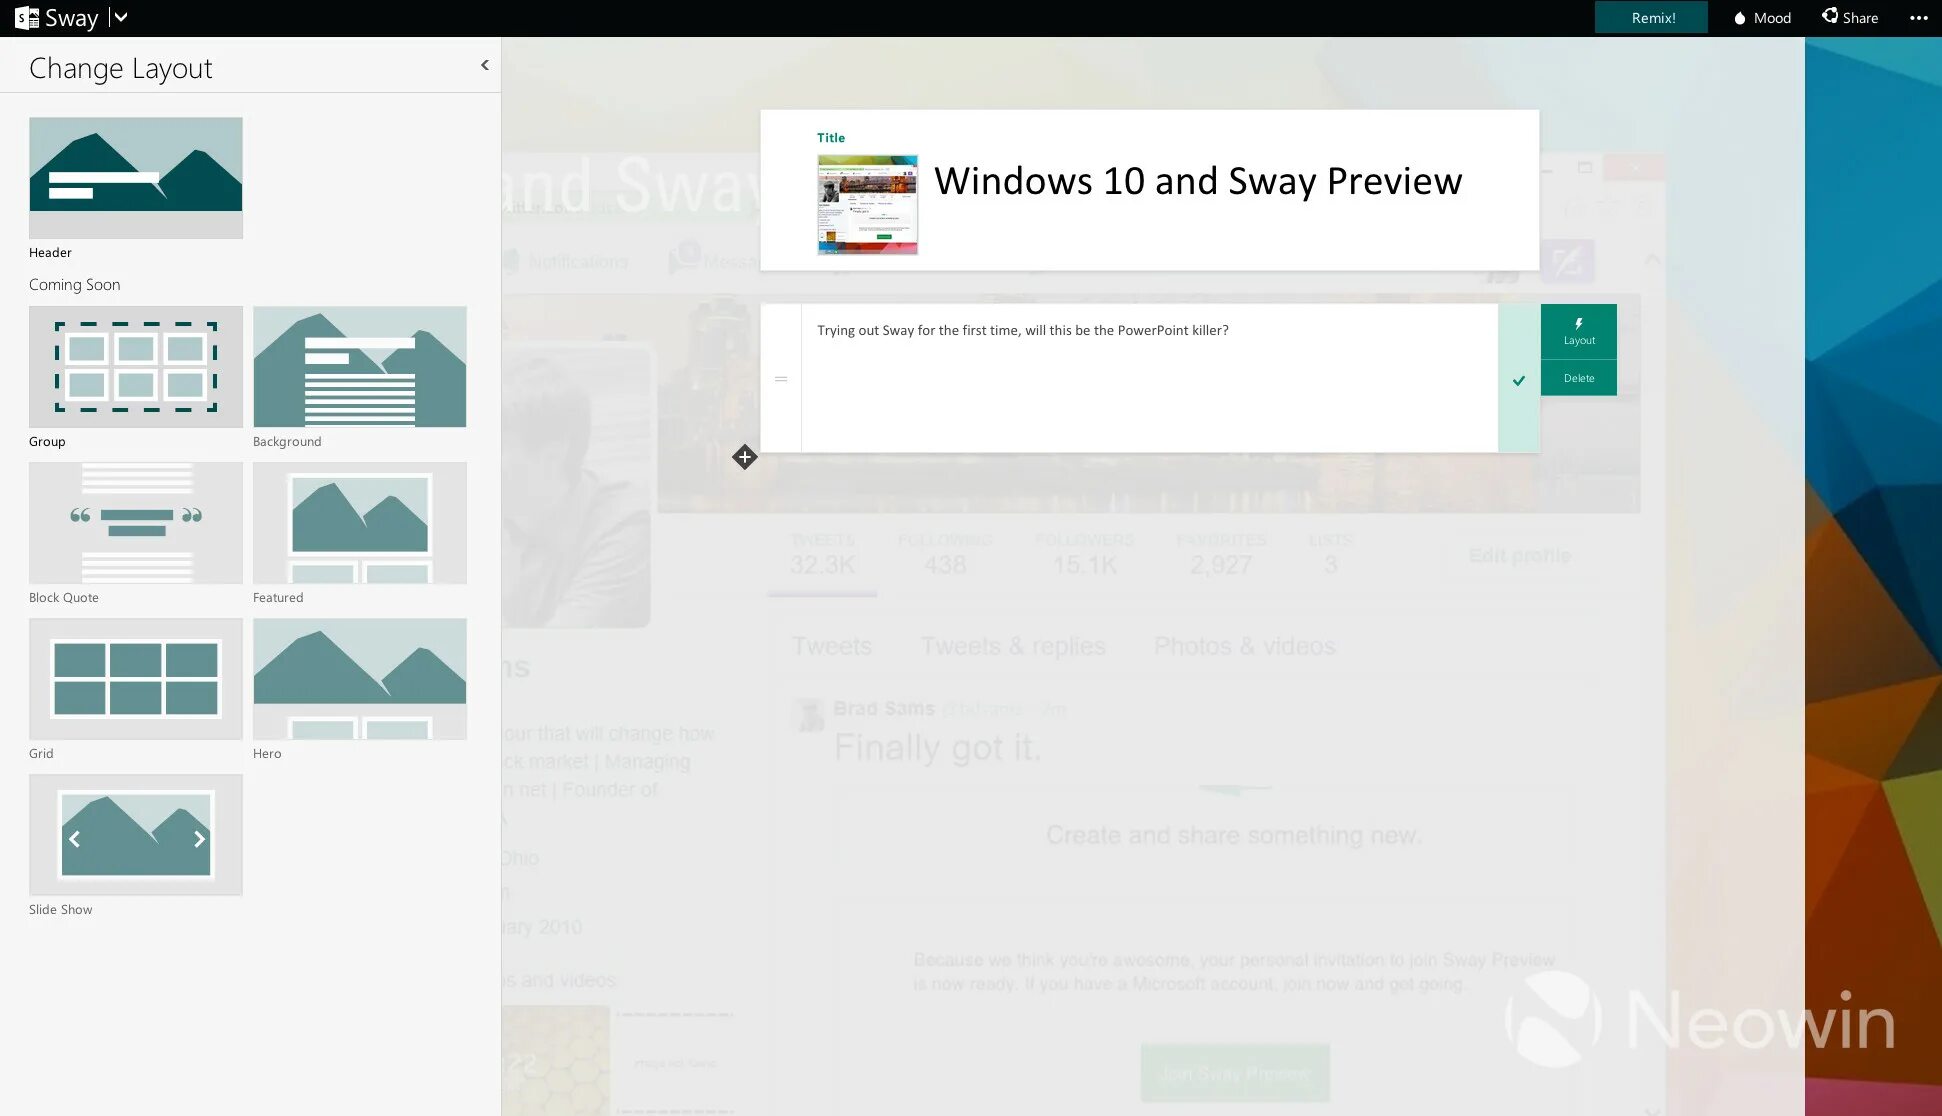Collapse the Change Layout panel
1942x1116 pixels.
(x=485, y=65)
